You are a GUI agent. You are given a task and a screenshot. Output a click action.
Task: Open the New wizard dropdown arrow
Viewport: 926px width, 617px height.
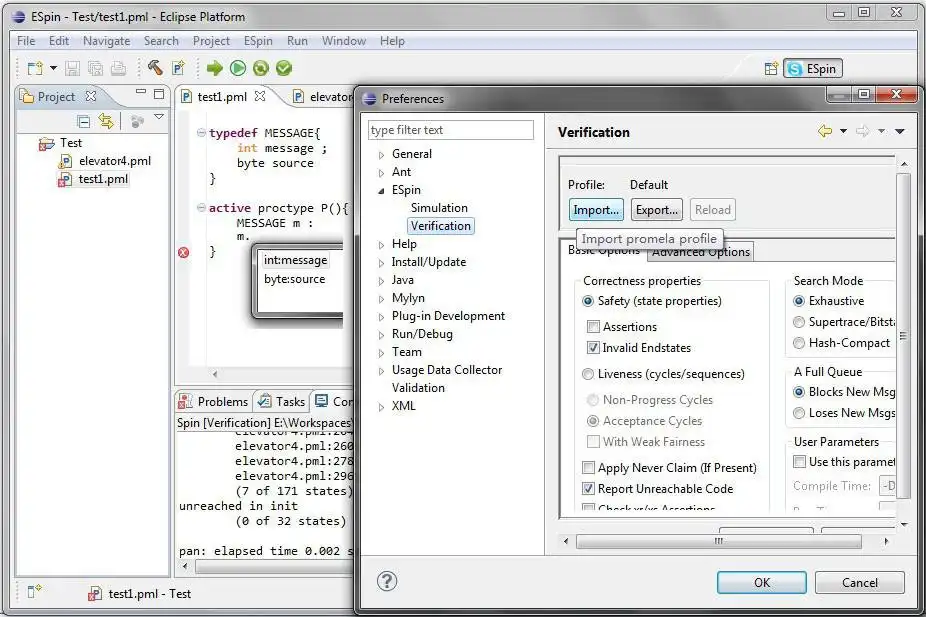pyautogui.click(x=53, y=68)
